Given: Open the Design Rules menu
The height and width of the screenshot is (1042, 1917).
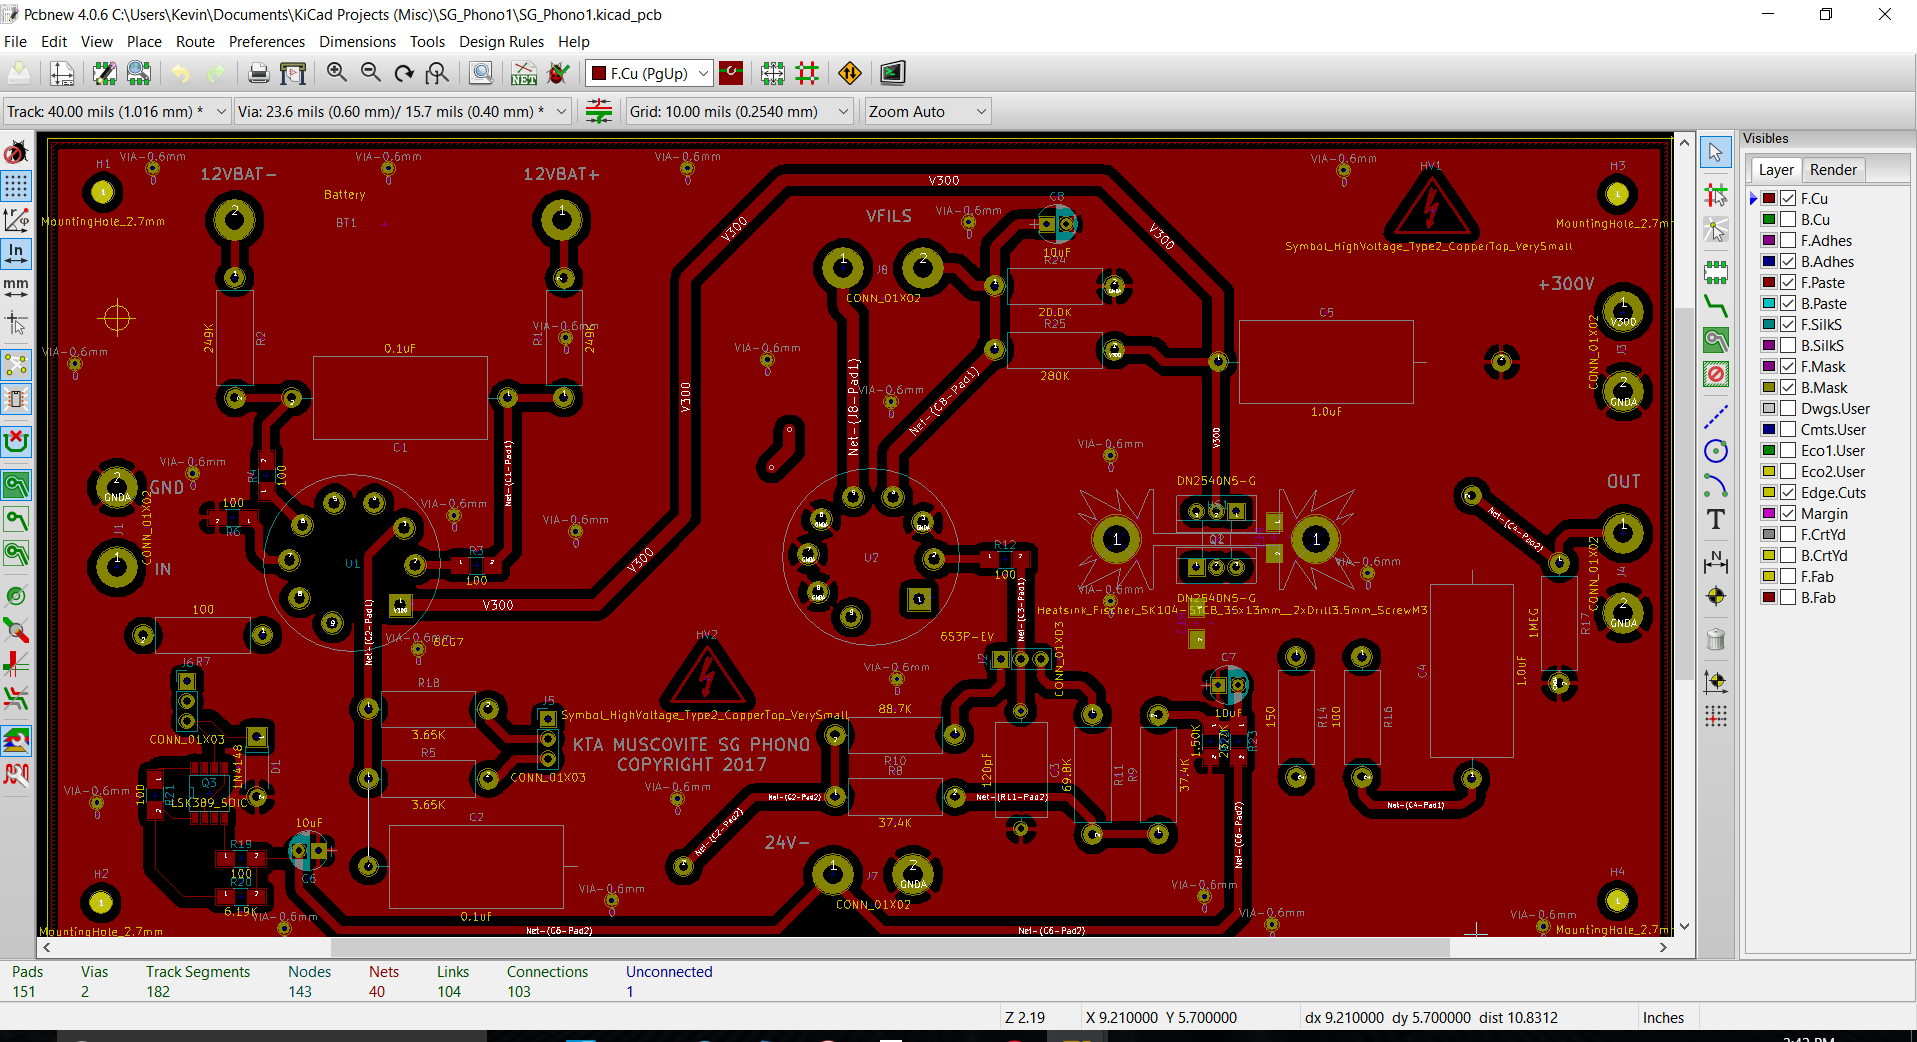Looking at the screenshot, I should [x=501, y=41].
